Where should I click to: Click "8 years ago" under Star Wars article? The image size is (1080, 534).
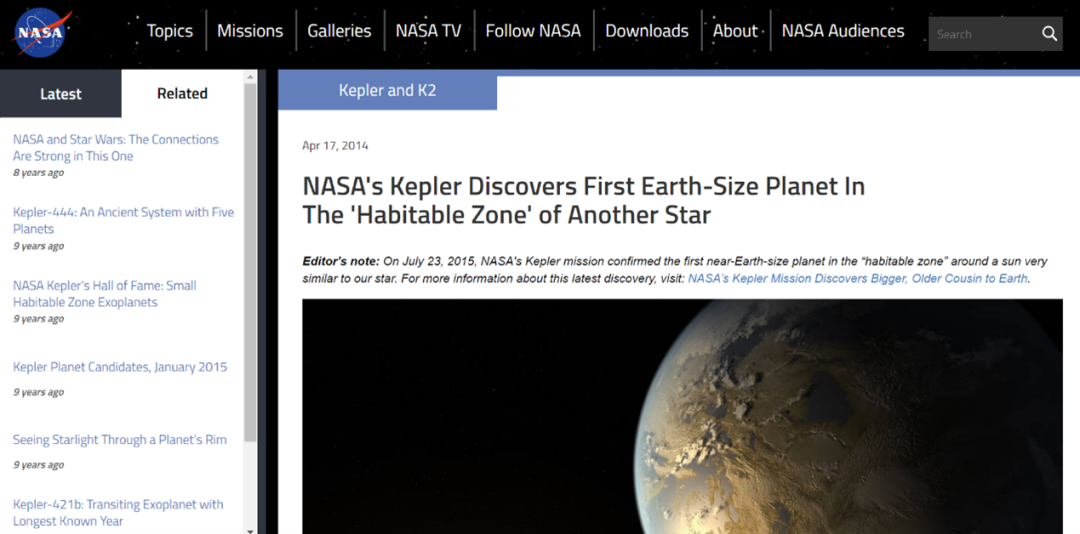pos(39,173)
